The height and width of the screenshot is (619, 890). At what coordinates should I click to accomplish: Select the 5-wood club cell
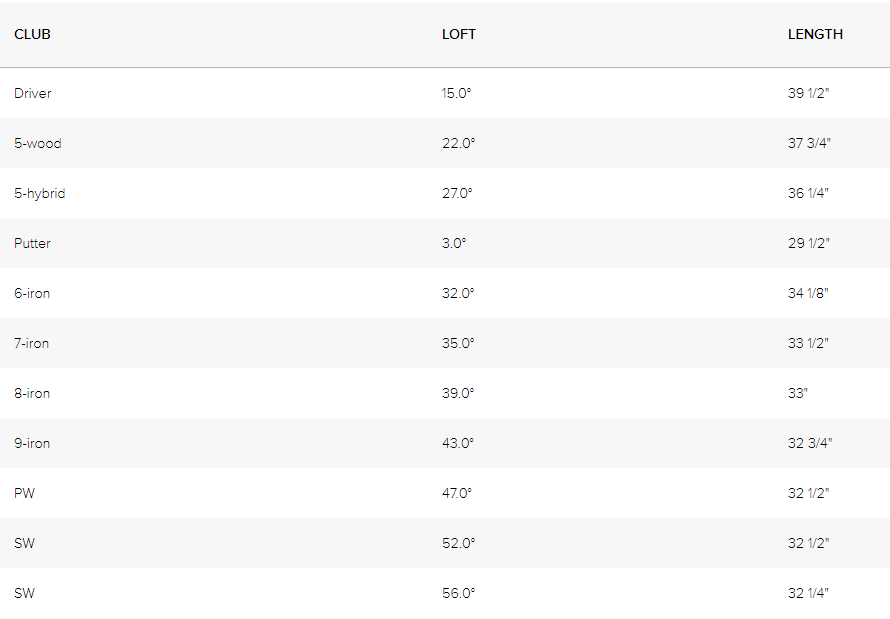(38, 144)
